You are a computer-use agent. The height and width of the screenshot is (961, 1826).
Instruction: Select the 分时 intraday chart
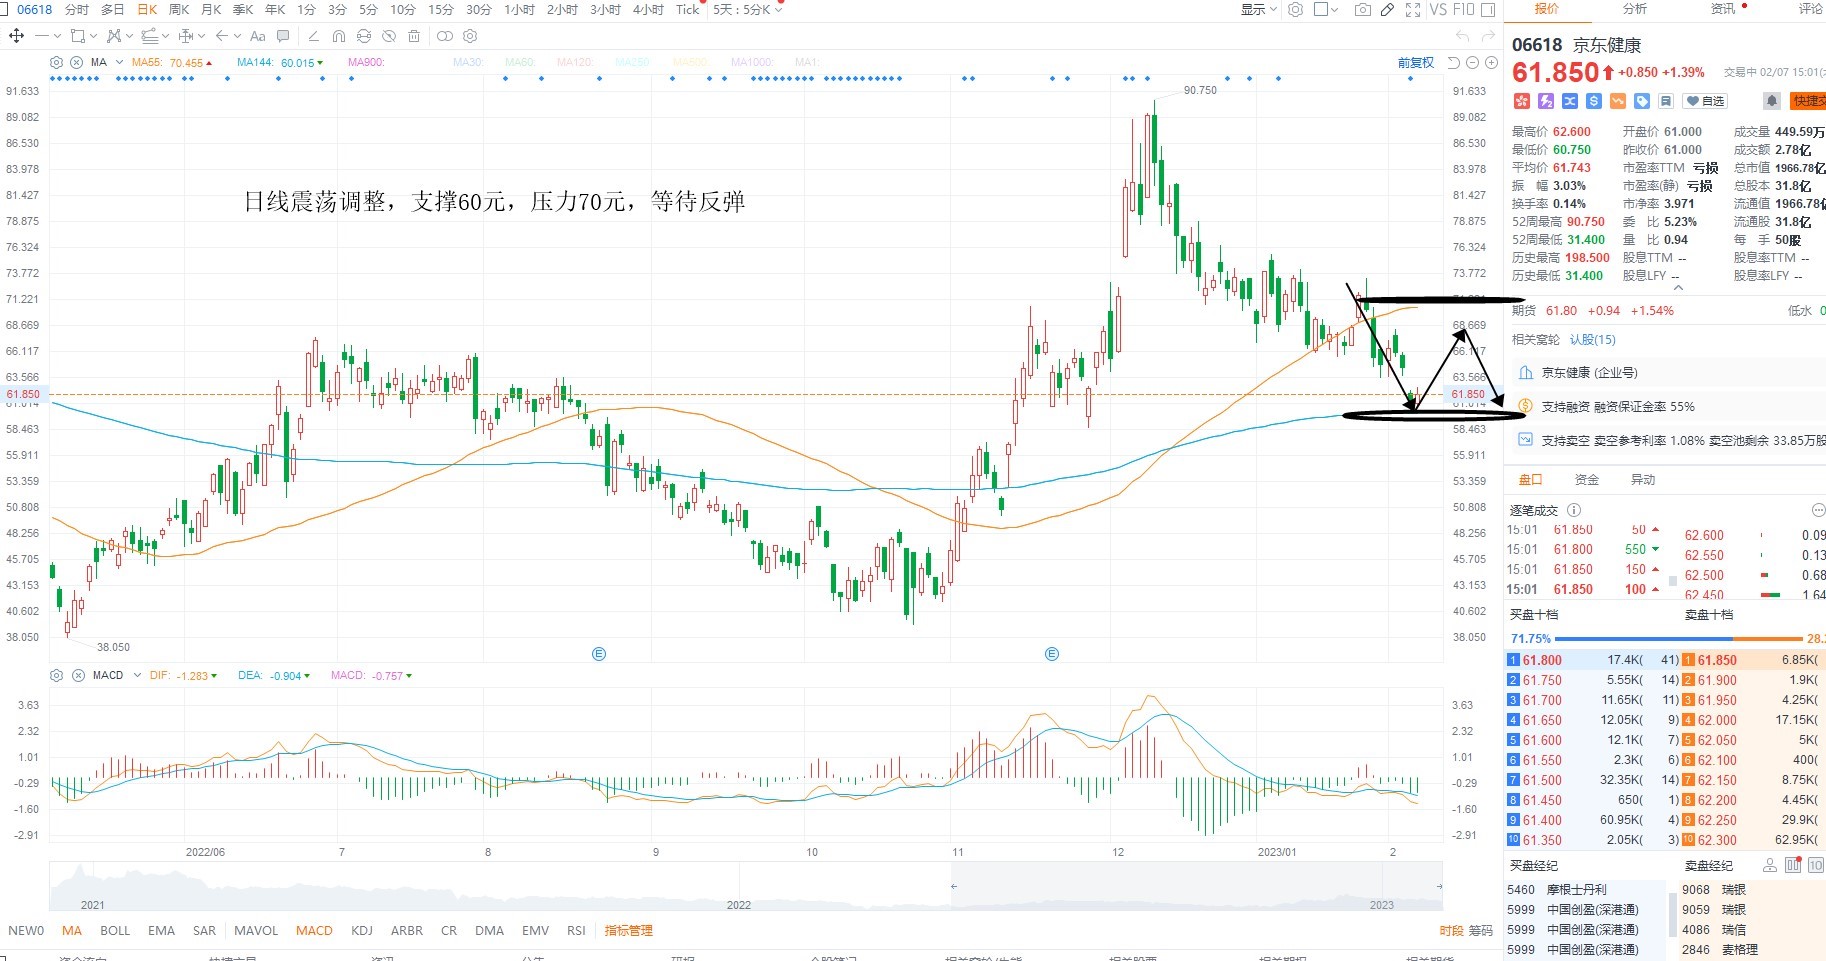(x=76, y=10)
